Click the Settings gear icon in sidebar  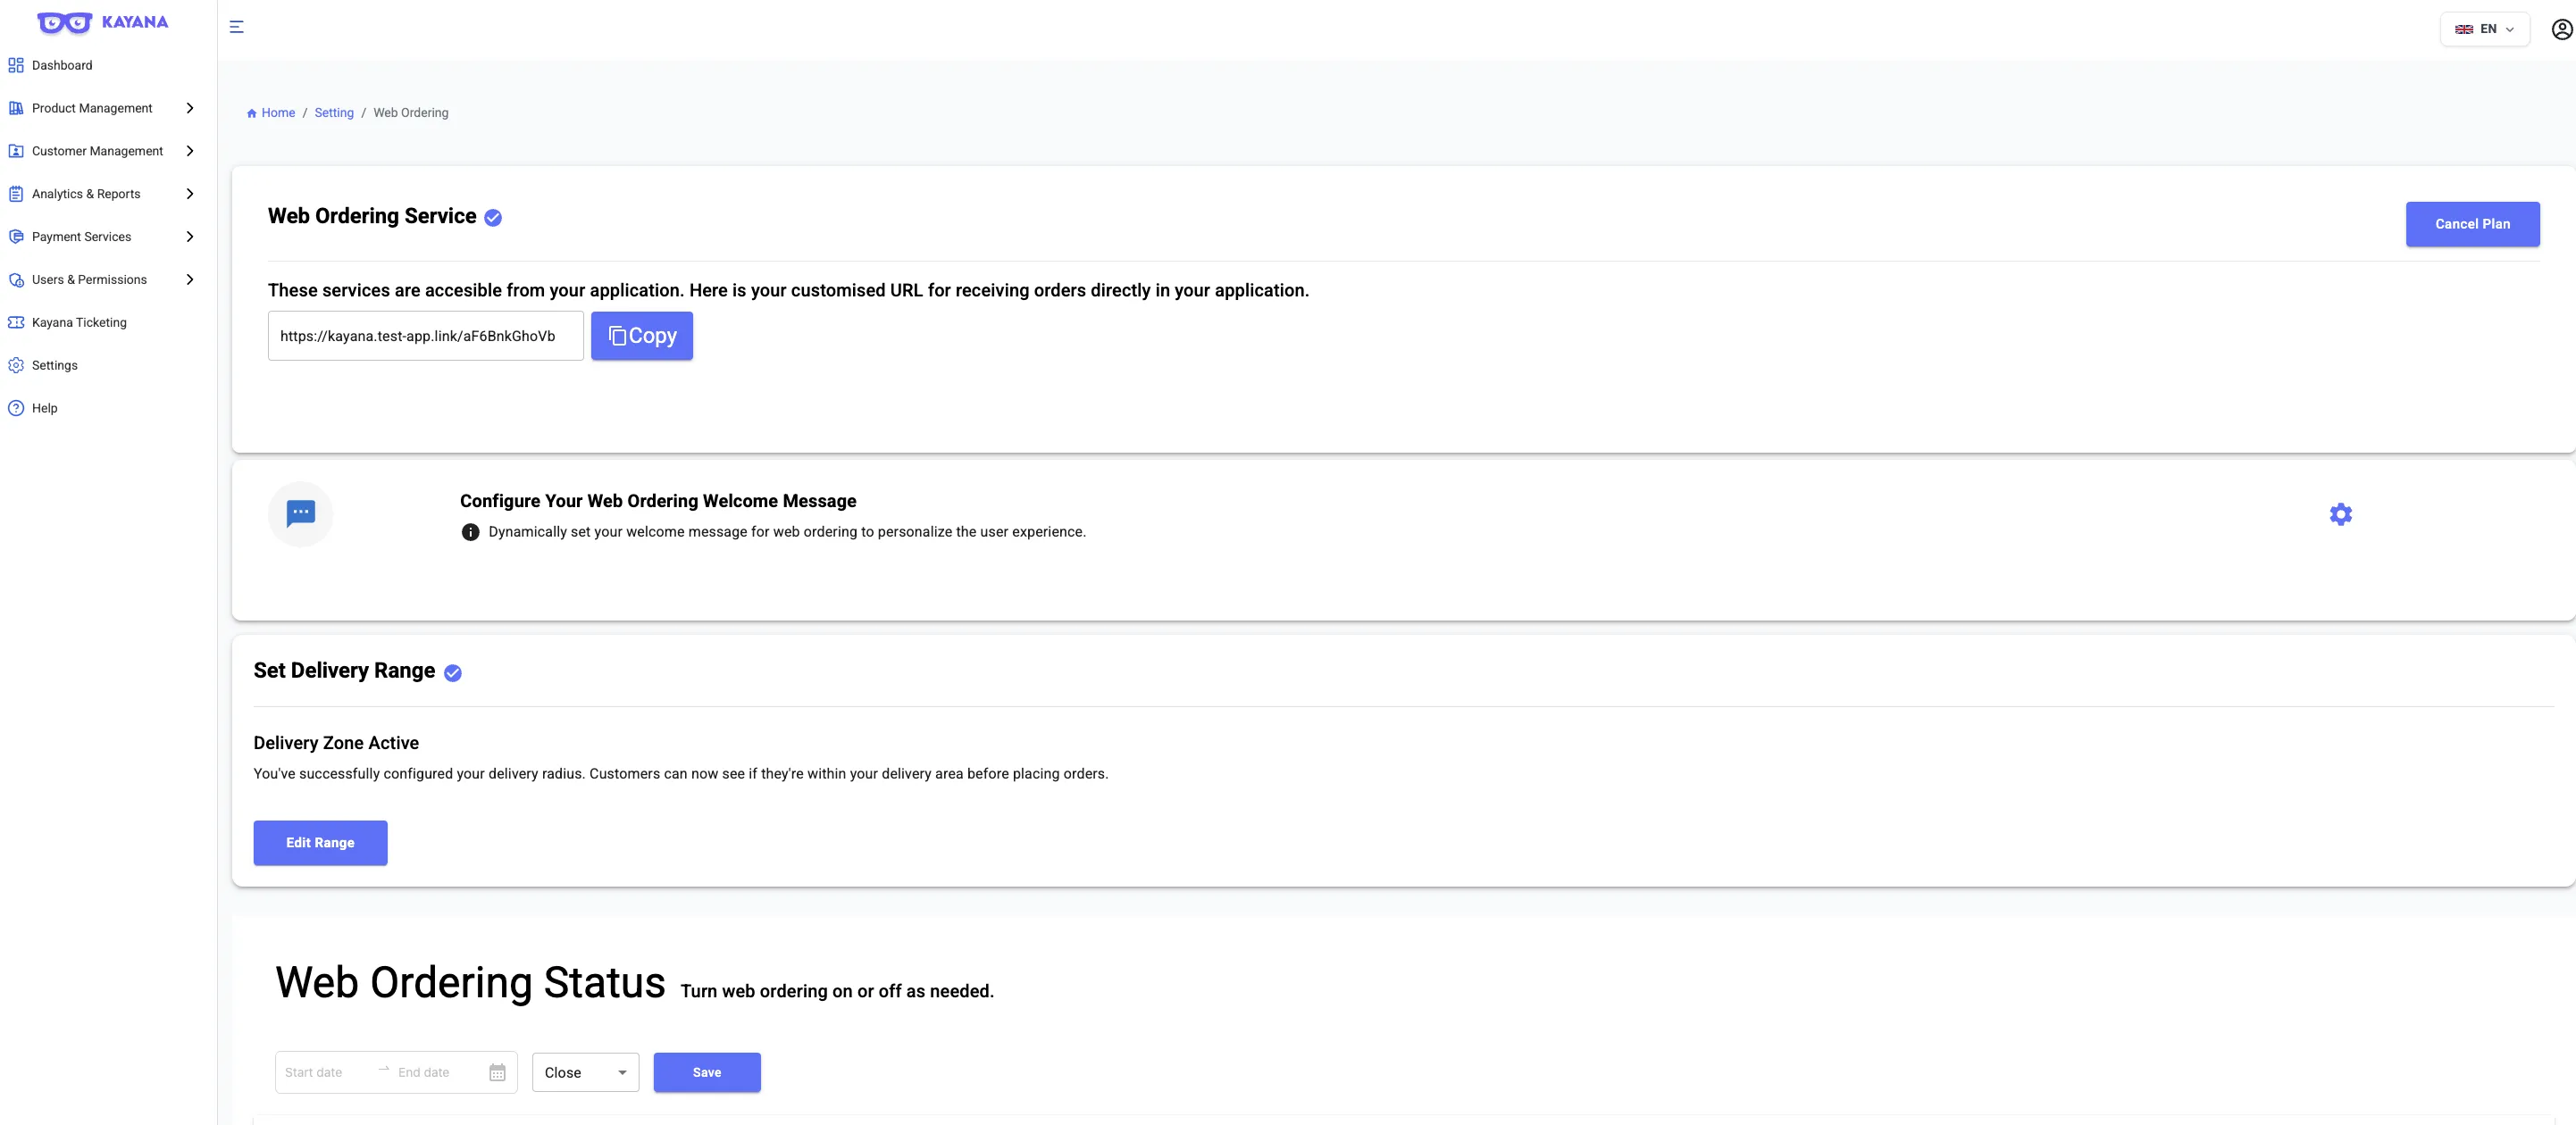[16, 365]
